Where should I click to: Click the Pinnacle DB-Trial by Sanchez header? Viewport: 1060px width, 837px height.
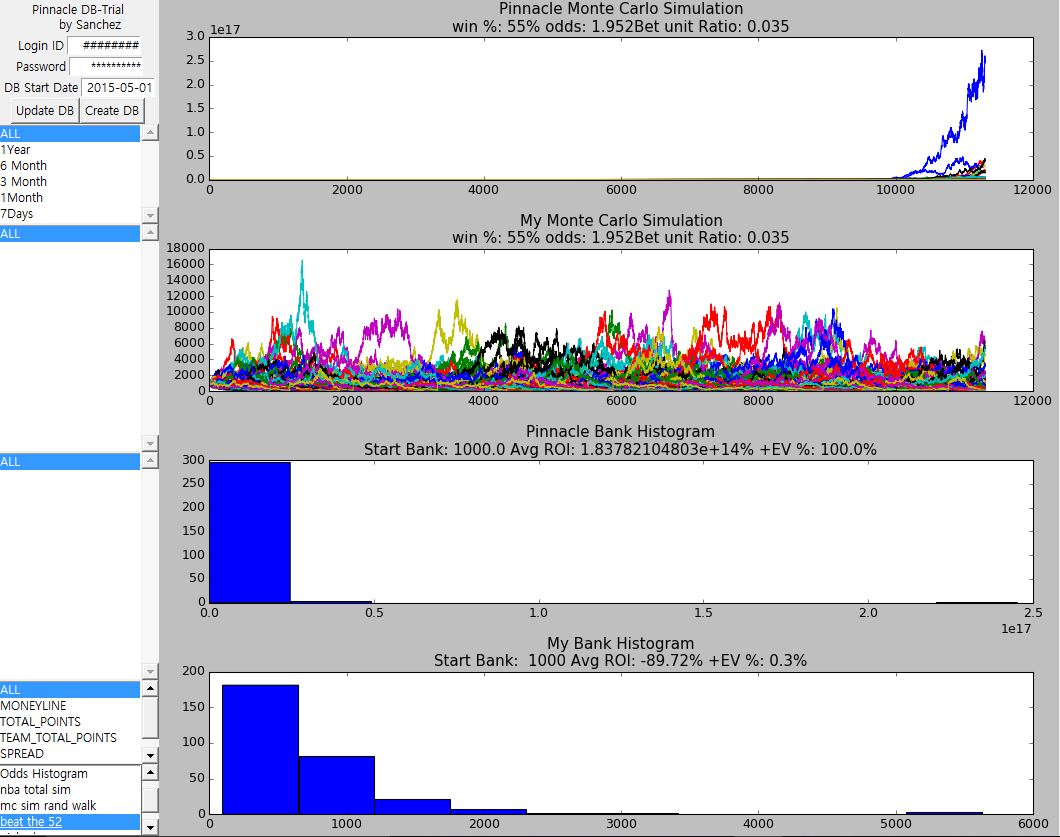pos(78,17)
